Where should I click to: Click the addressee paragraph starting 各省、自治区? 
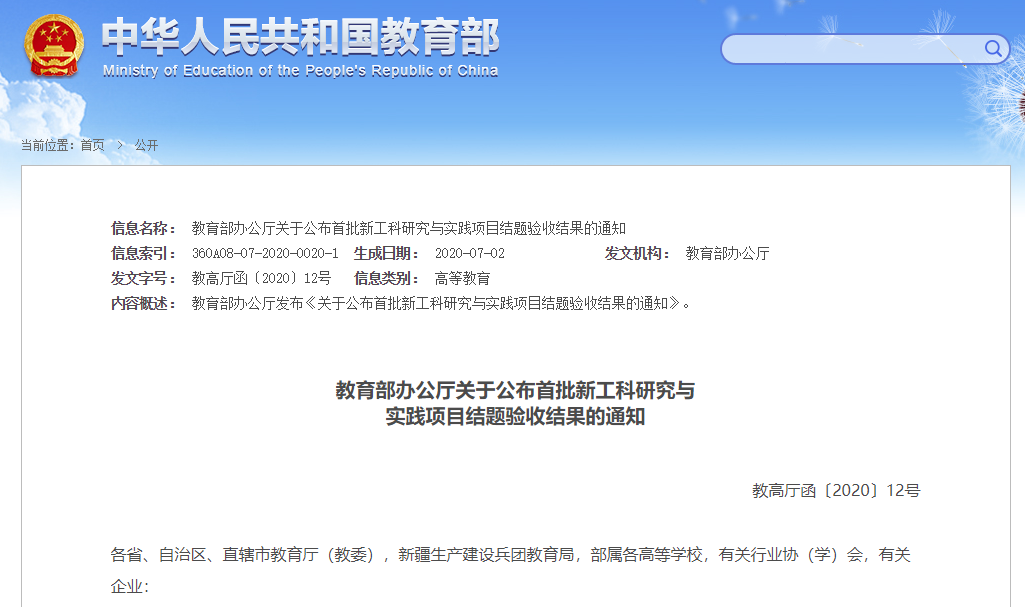click(511, 570)
